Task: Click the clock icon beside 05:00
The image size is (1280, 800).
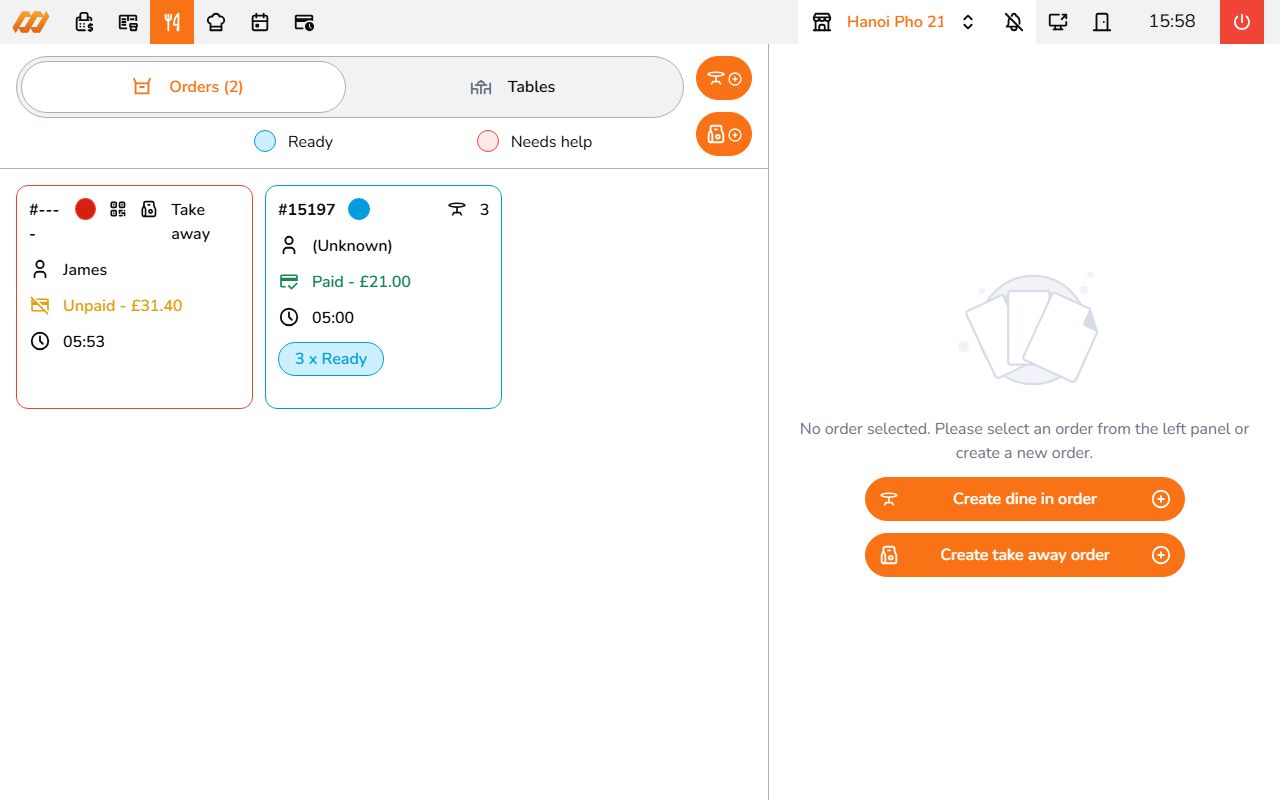Action: pyautogui.click(x=289, y=317)
